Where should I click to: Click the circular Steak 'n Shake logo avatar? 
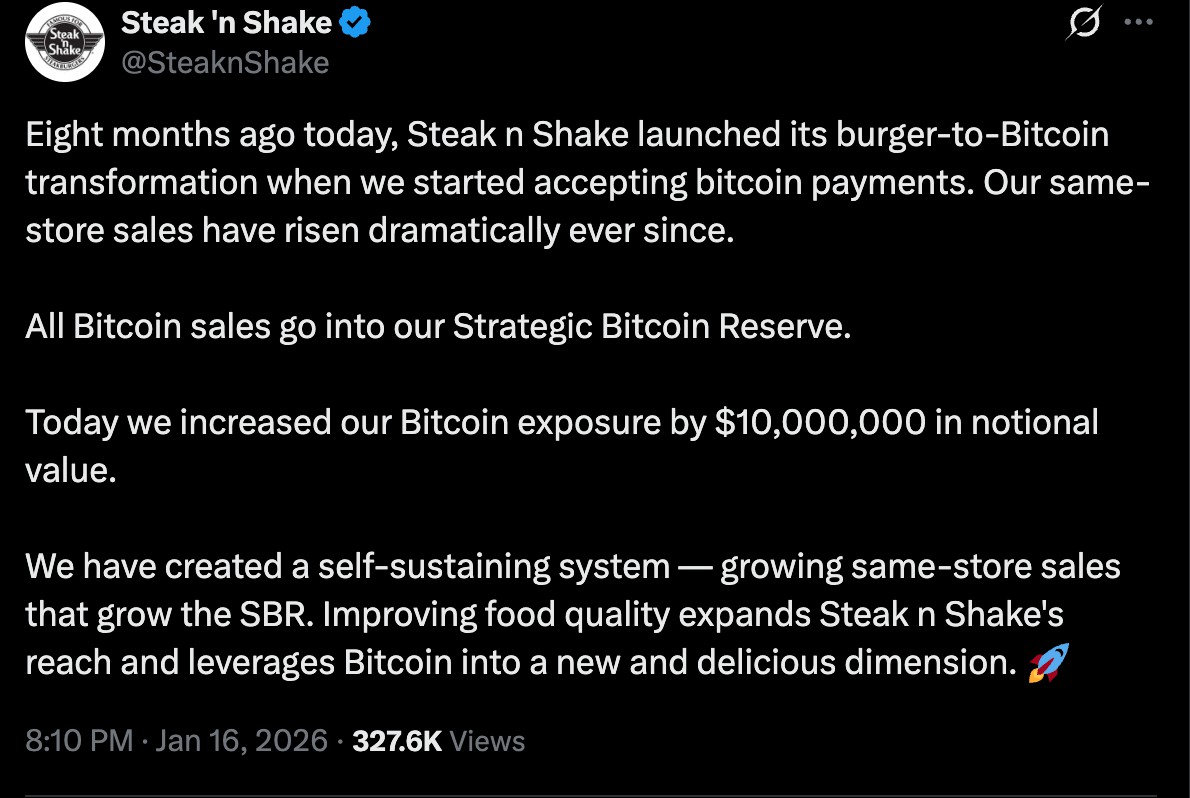point(64,42)
